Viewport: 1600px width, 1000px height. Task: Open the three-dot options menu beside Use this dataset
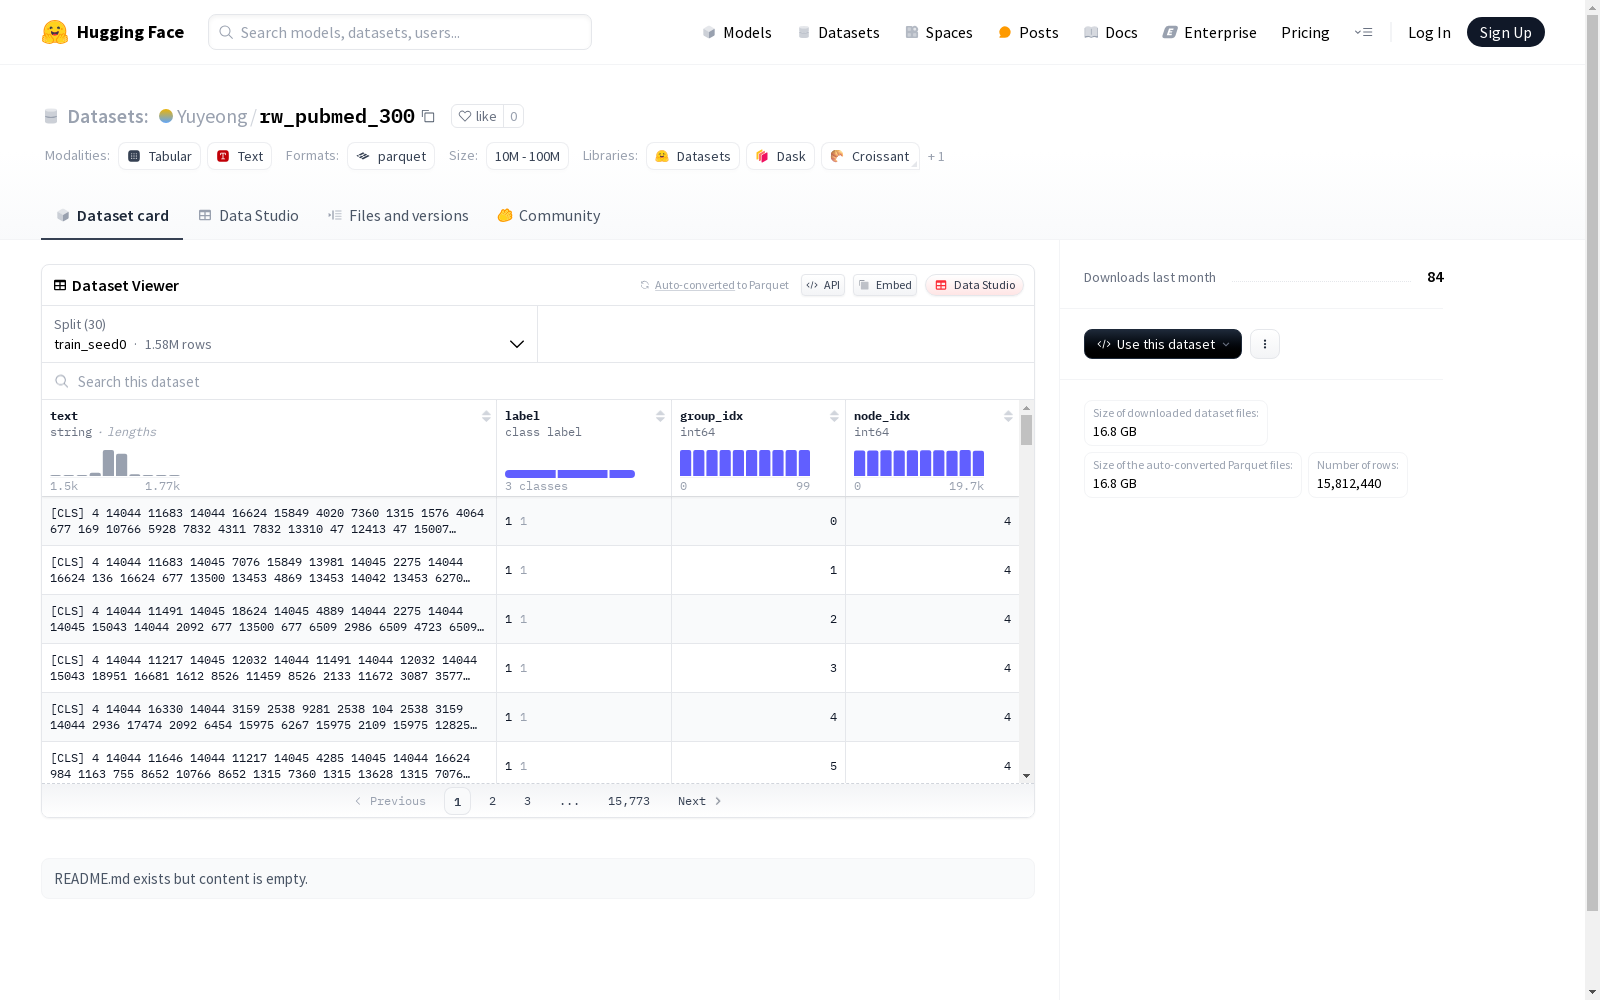pyautogui.click(x=1265, y=344)
